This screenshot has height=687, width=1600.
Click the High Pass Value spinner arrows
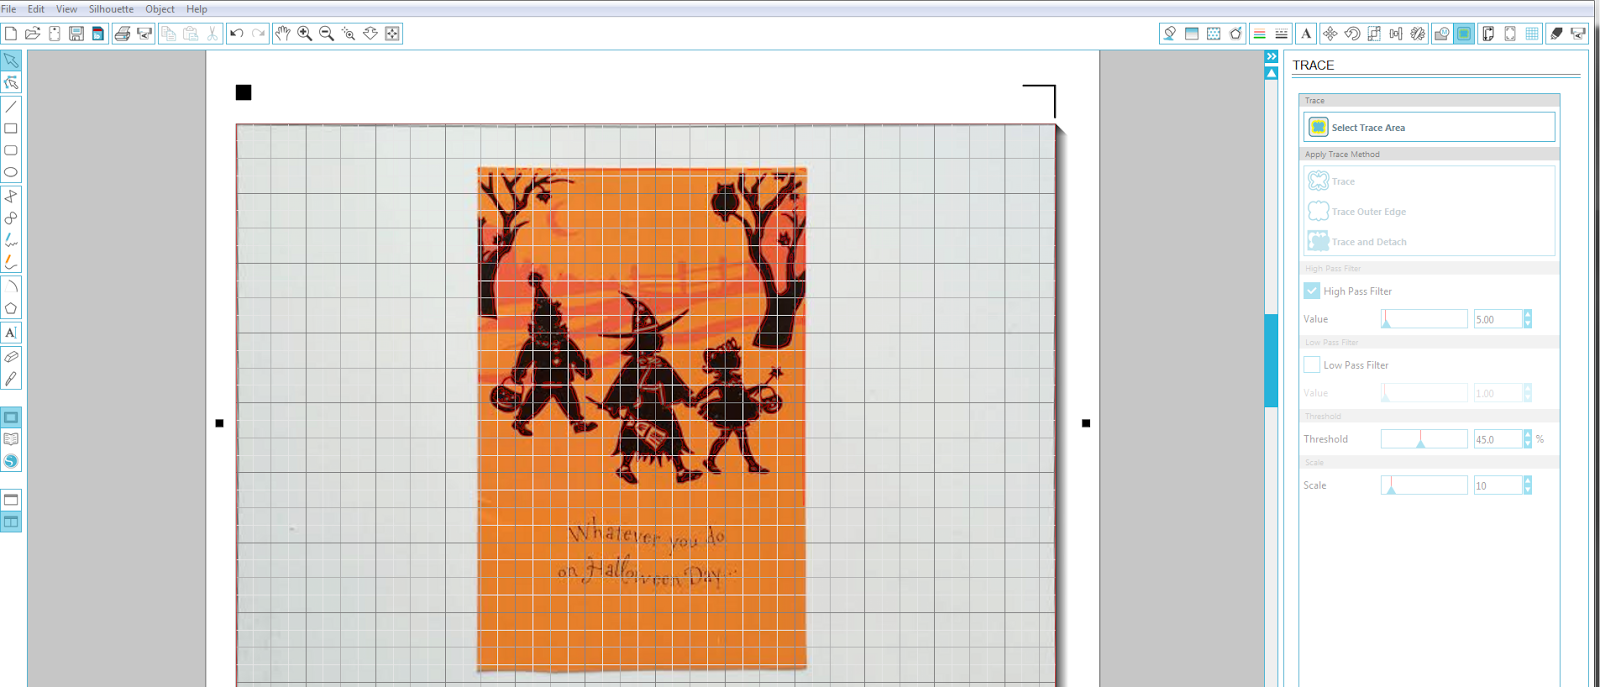coord(1527,319)
